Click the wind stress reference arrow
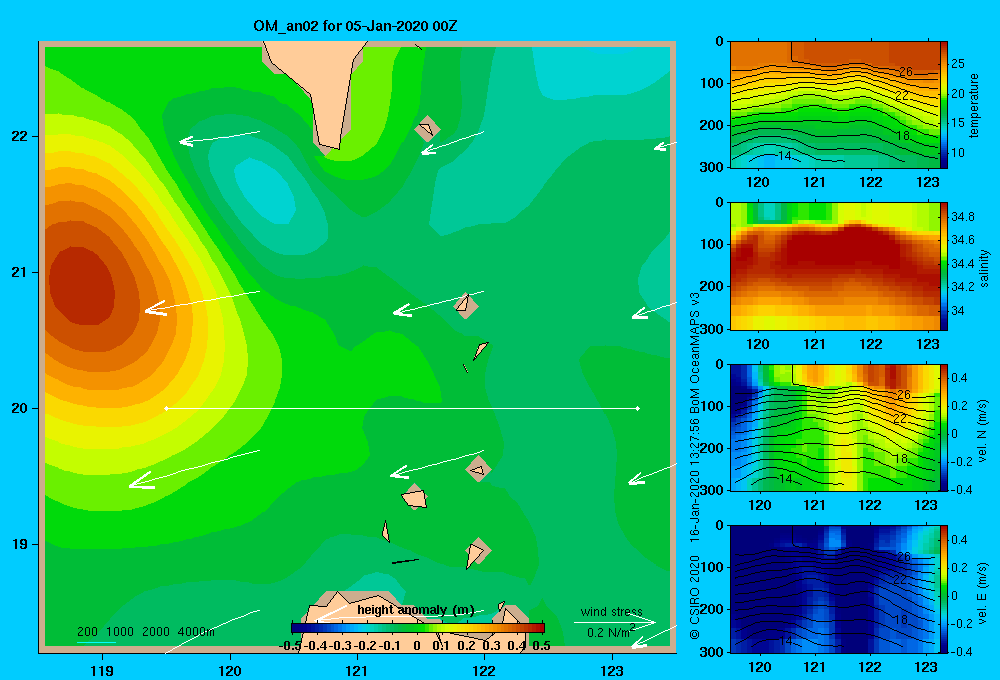Image resolution: width=1000 pixels, height=680 pixels. coord(615,622)
